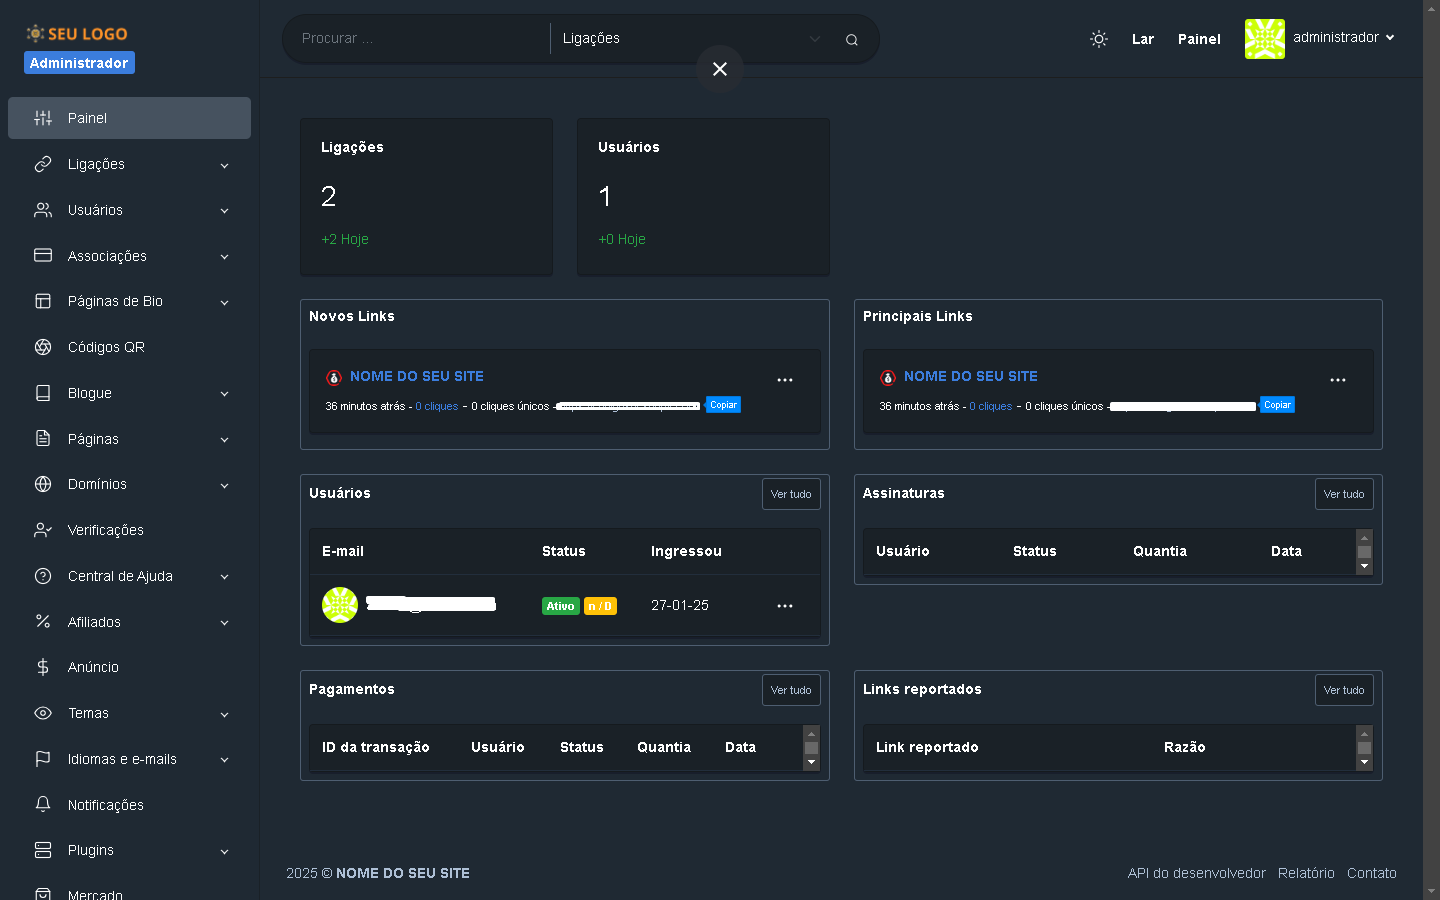
Task: Toggle the light/dark theme sun icon
Action: [1098, 39]
